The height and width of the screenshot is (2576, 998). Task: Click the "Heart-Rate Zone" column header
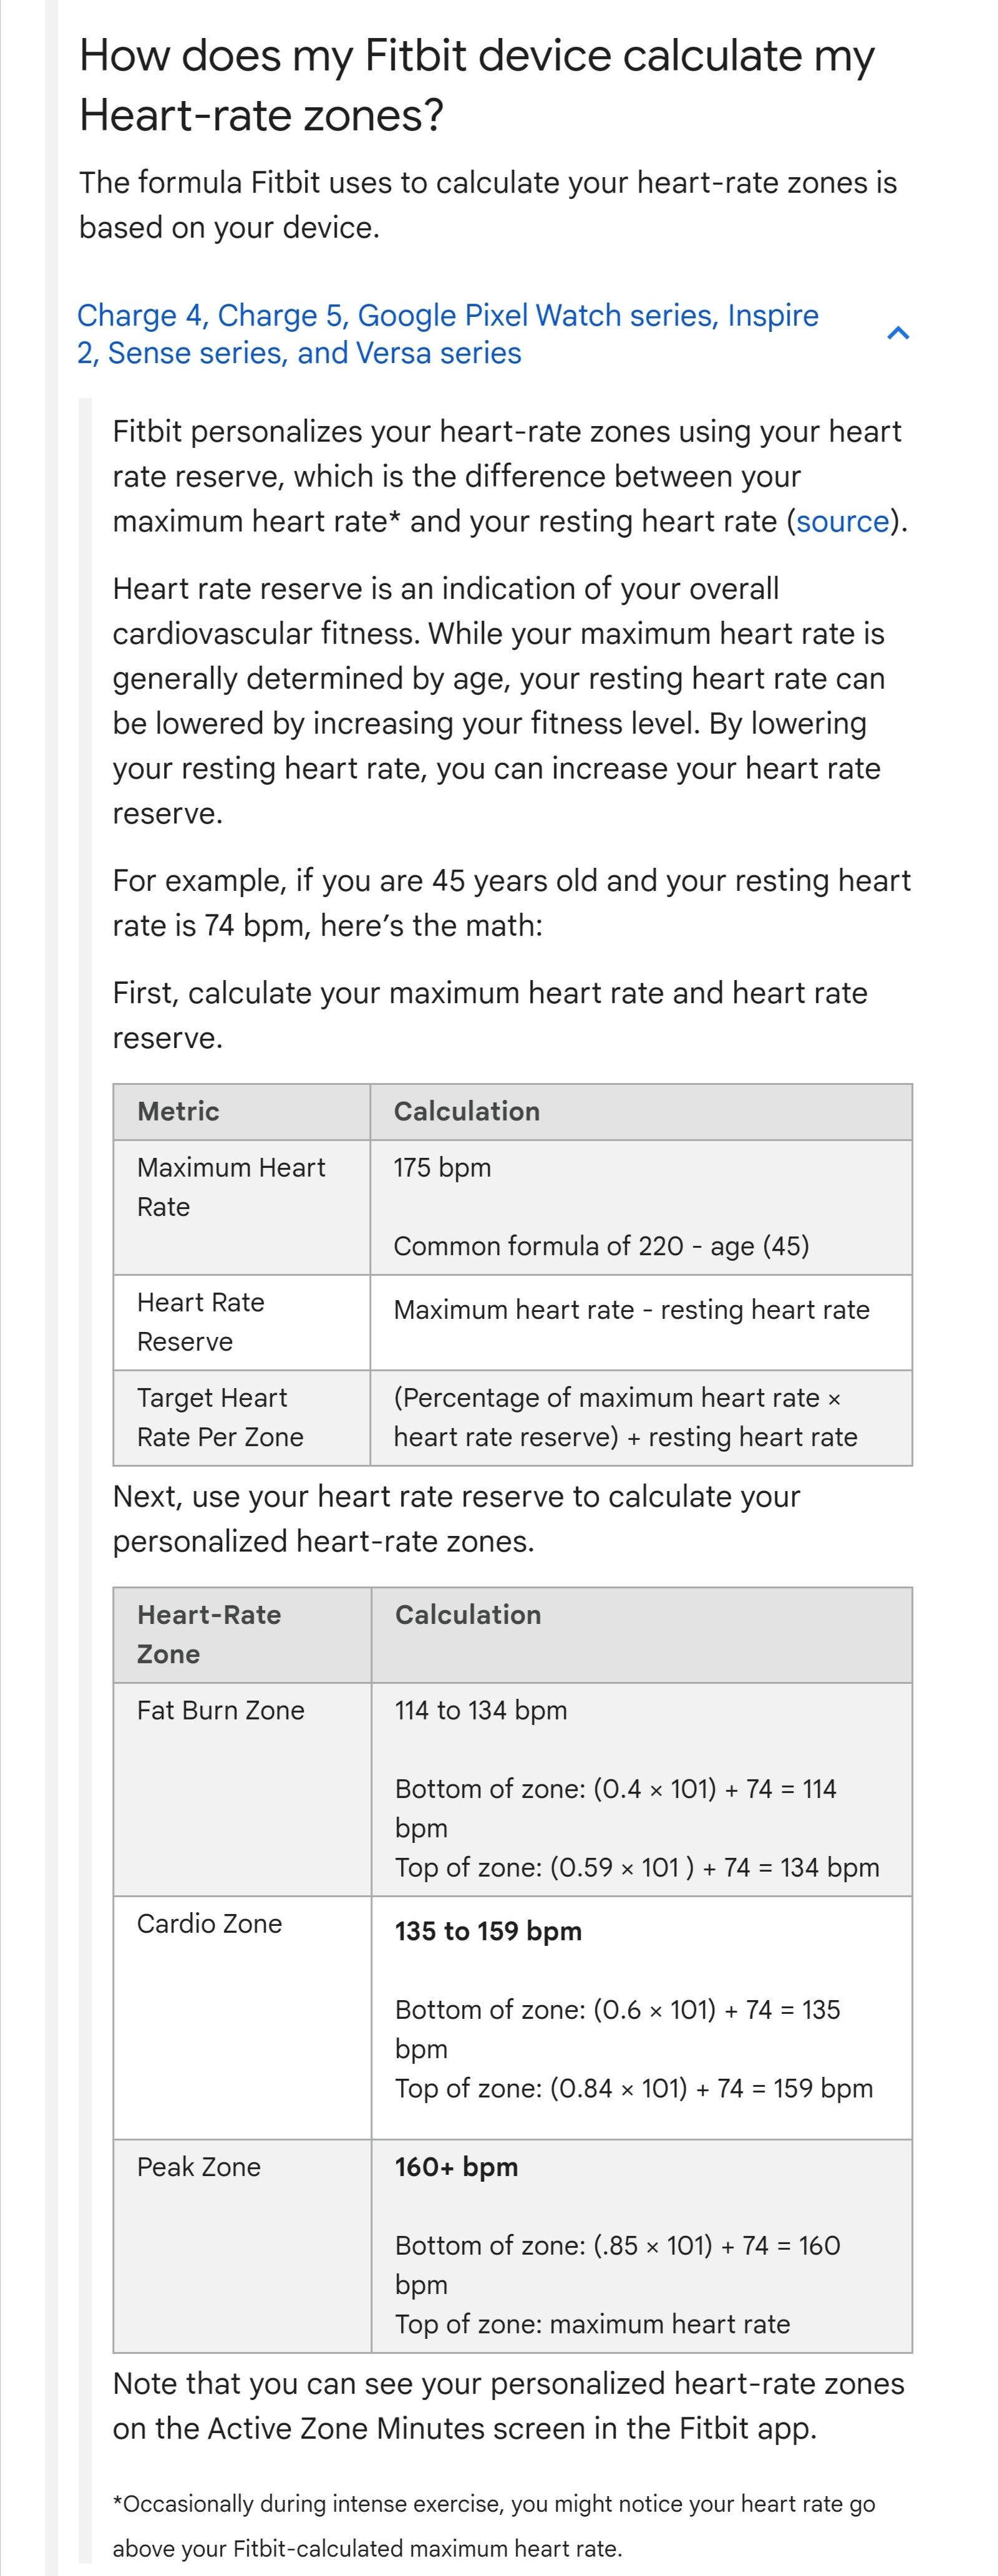pyautogui.click(x=208, y=1634)
